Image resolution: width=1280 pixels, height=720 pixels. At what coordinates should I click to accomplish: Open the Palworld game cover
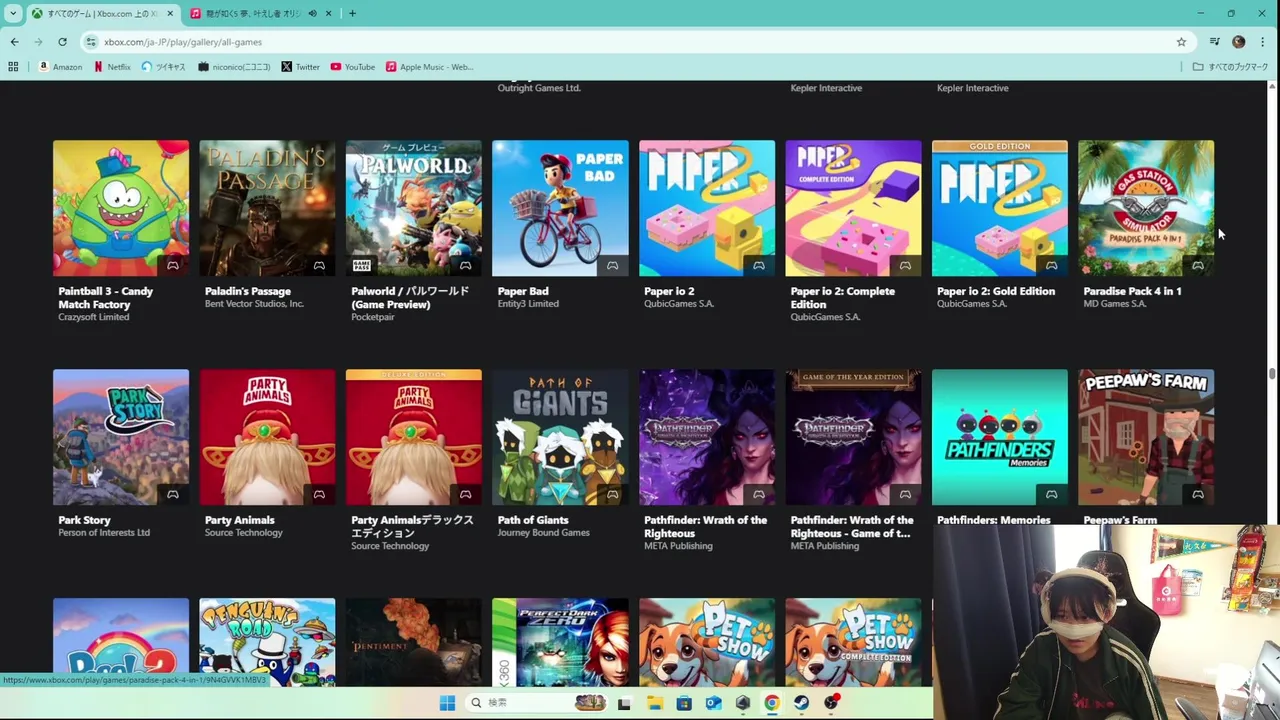click(413, 208)
